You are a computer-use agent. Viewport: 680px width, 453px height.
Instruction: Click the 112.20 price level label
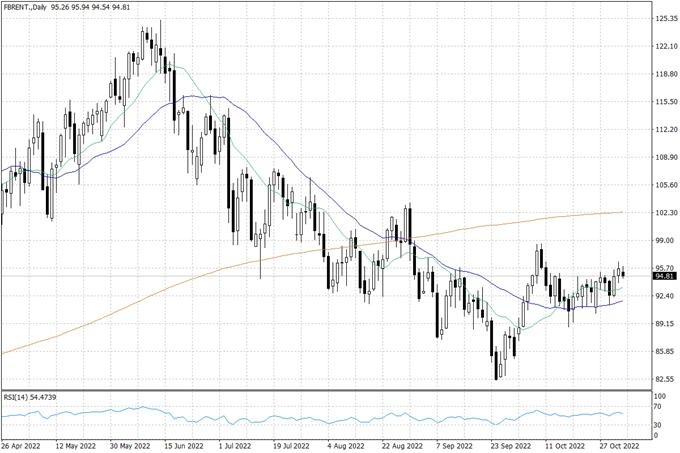[641, 130]
